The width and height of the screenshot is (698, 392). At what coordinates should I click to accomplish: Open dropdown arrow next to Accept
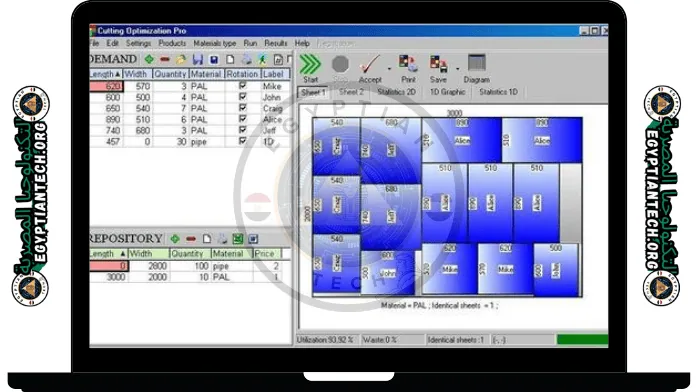[390, 69]
